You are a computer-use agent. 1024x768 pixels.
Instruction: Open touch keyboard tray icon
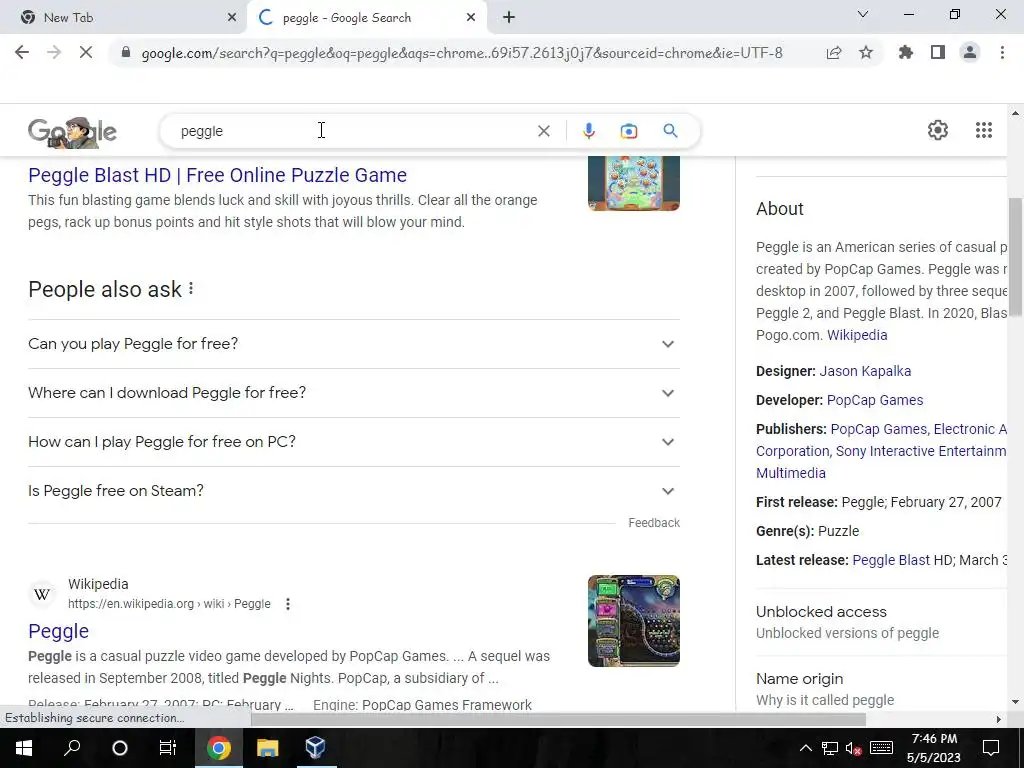click(881, 748)
